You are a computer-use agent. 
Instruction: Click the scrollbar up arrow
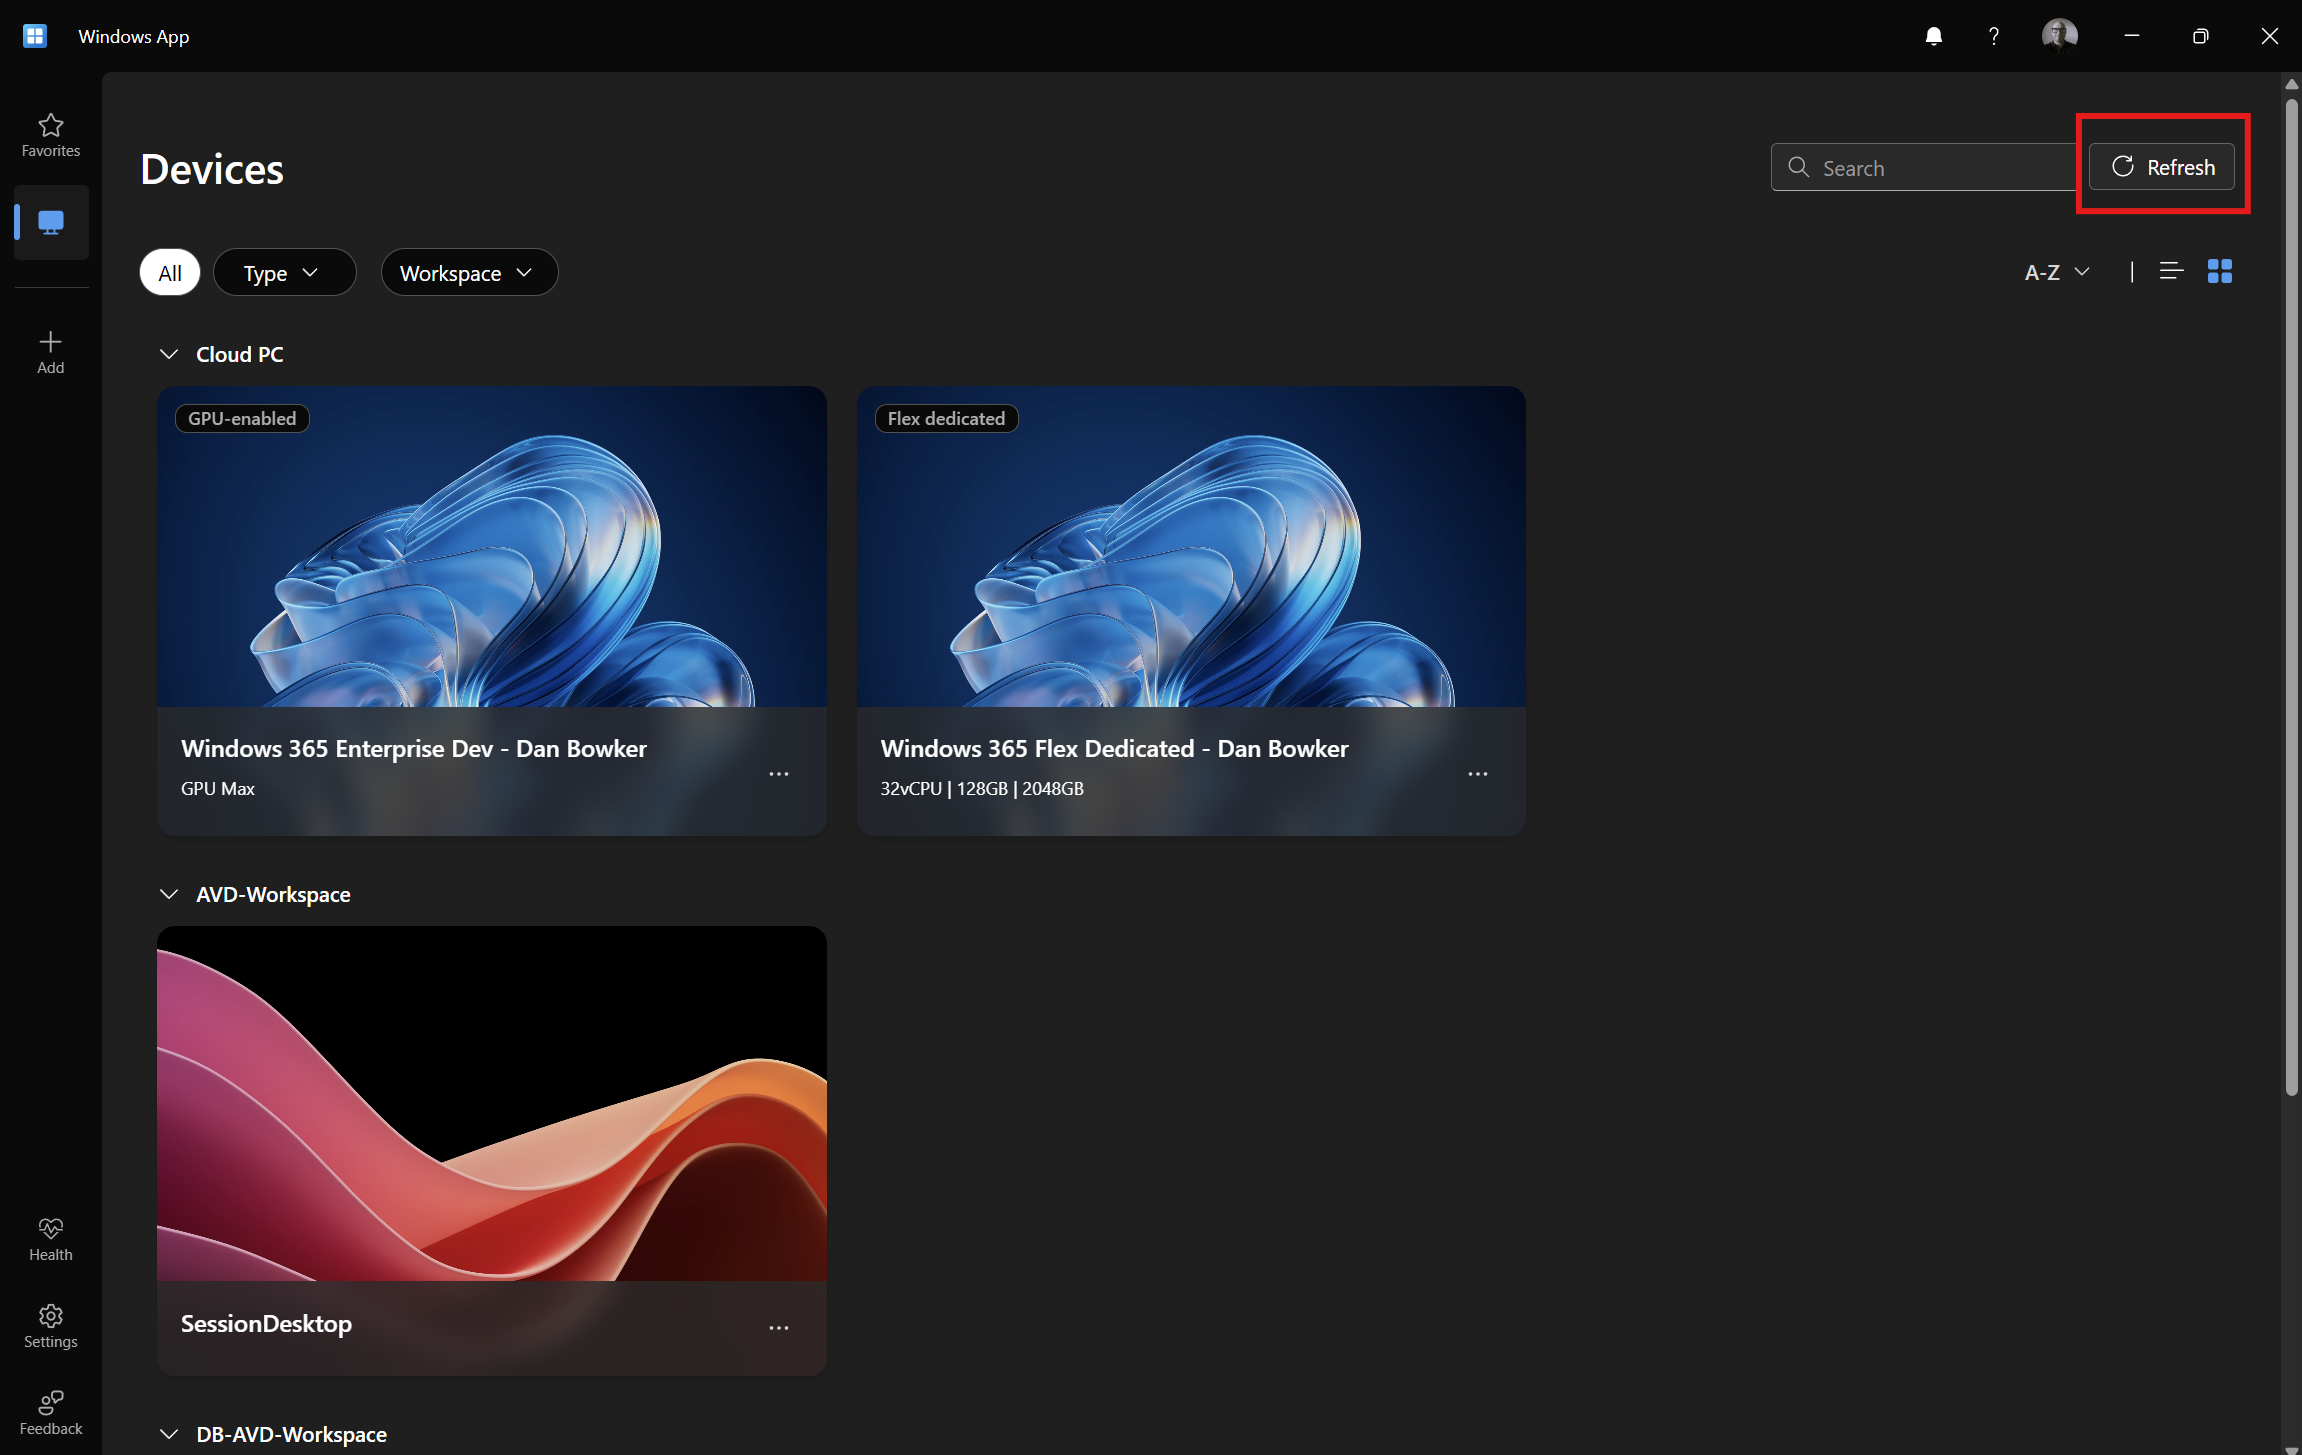(x=2291, y=84)
